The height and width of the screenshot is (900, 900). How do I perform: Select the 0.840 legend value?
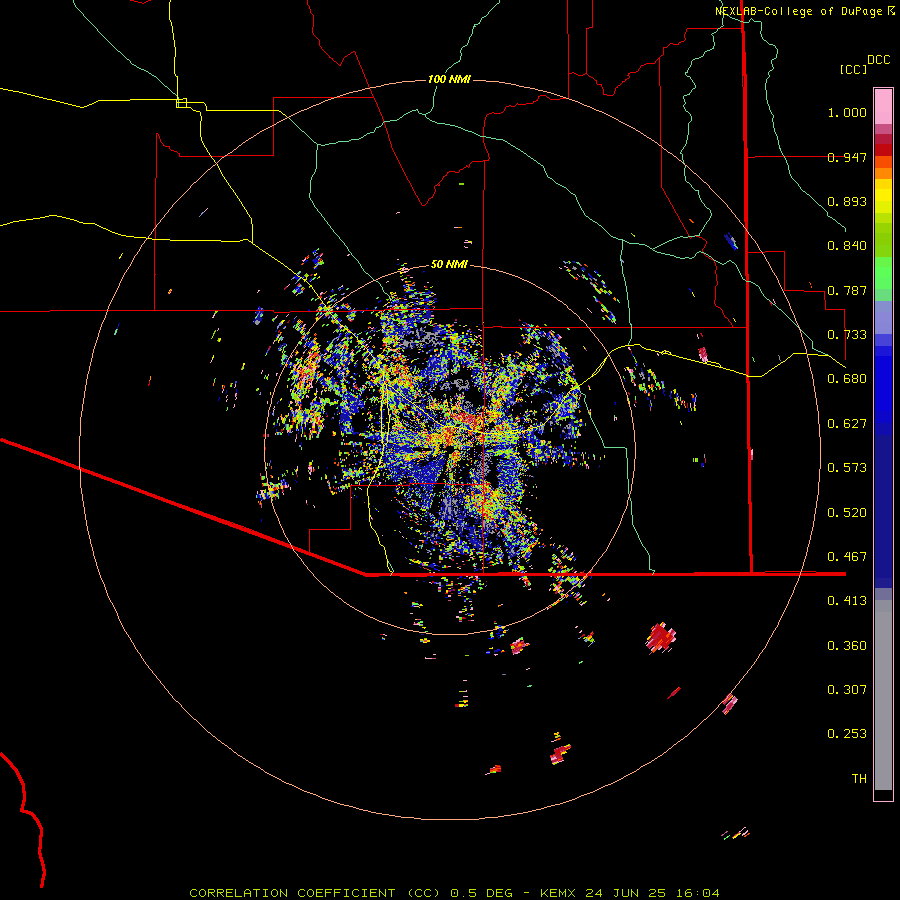tap(847, 246)
